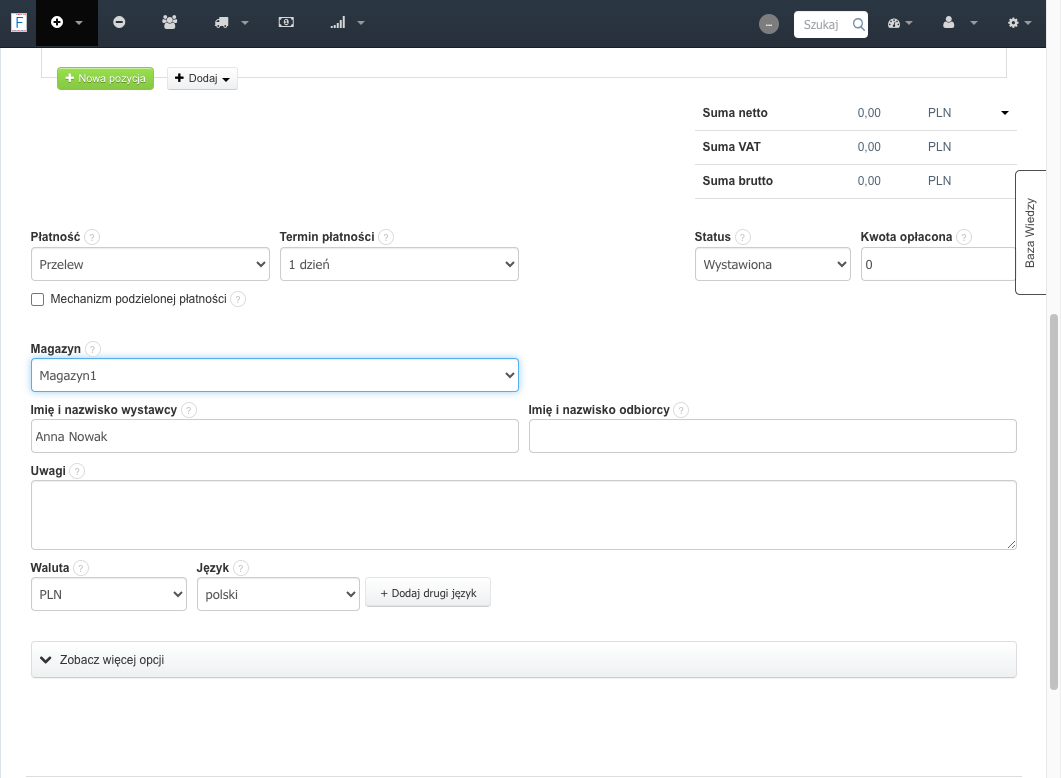Open the clients group icon
Image resolution: width=1061 pixels, height=778 pixels.
point(170,22)
